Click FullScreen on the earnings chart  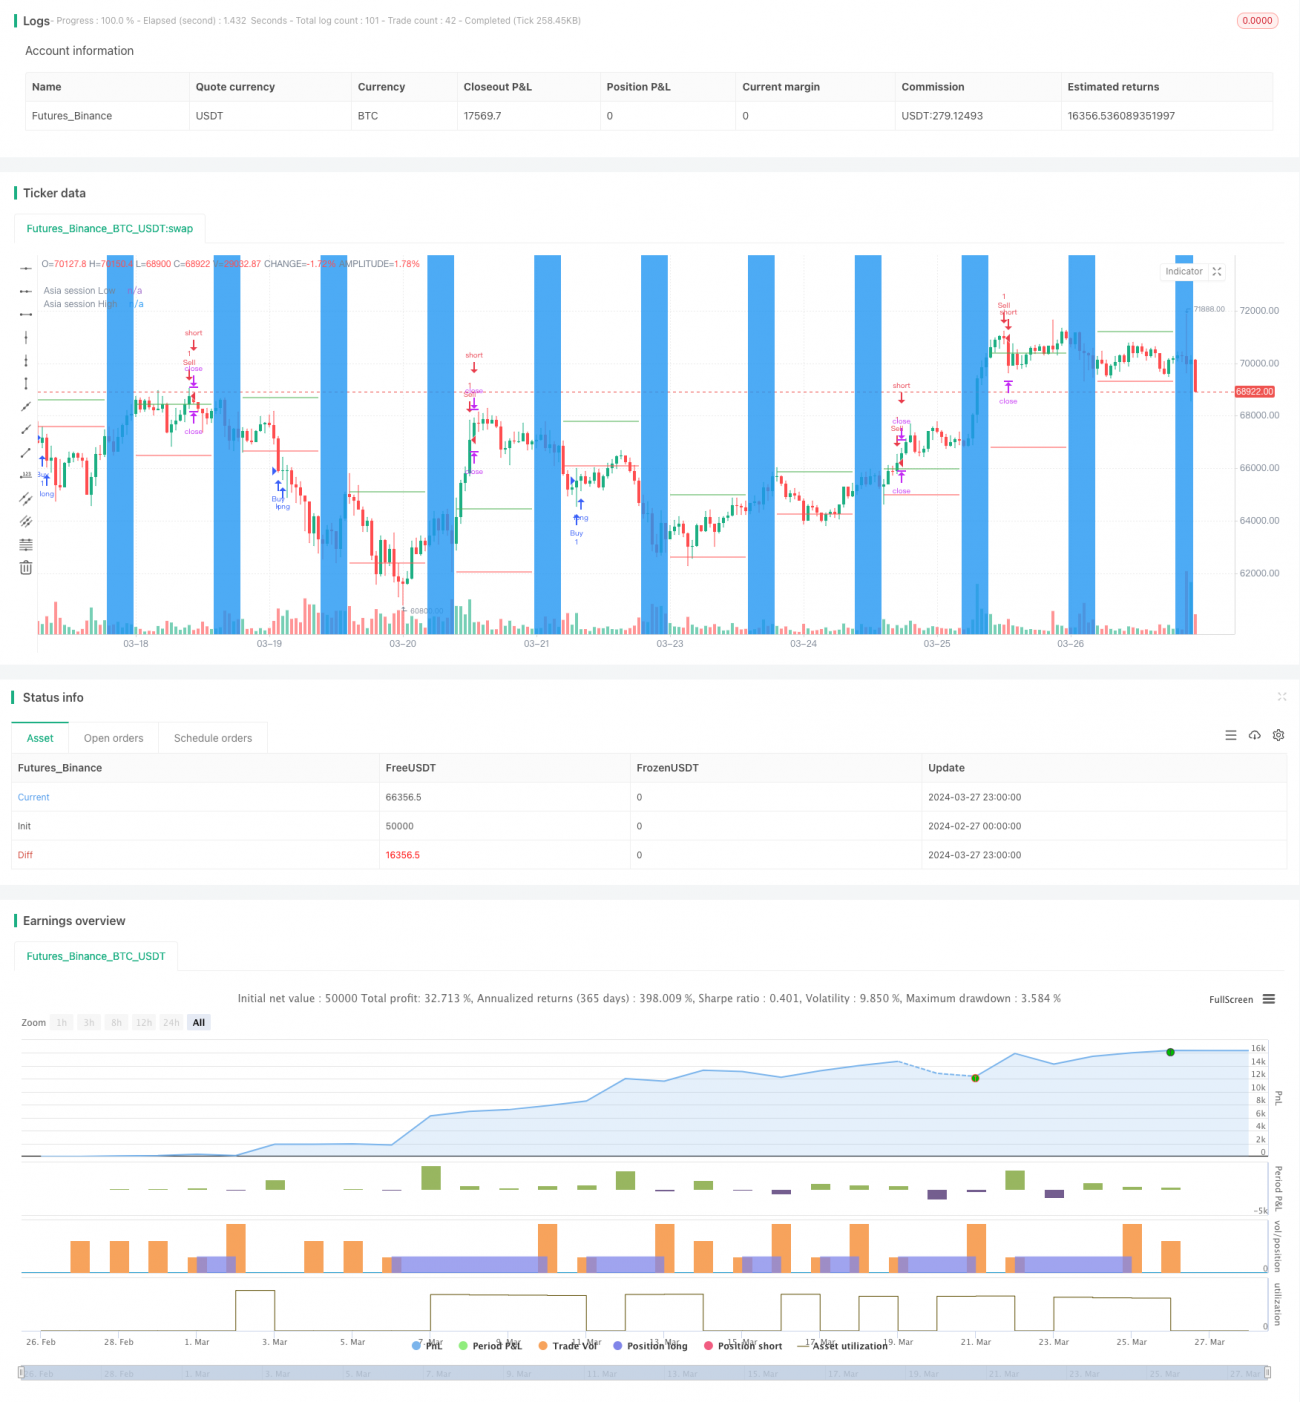click(1231, 1000)
